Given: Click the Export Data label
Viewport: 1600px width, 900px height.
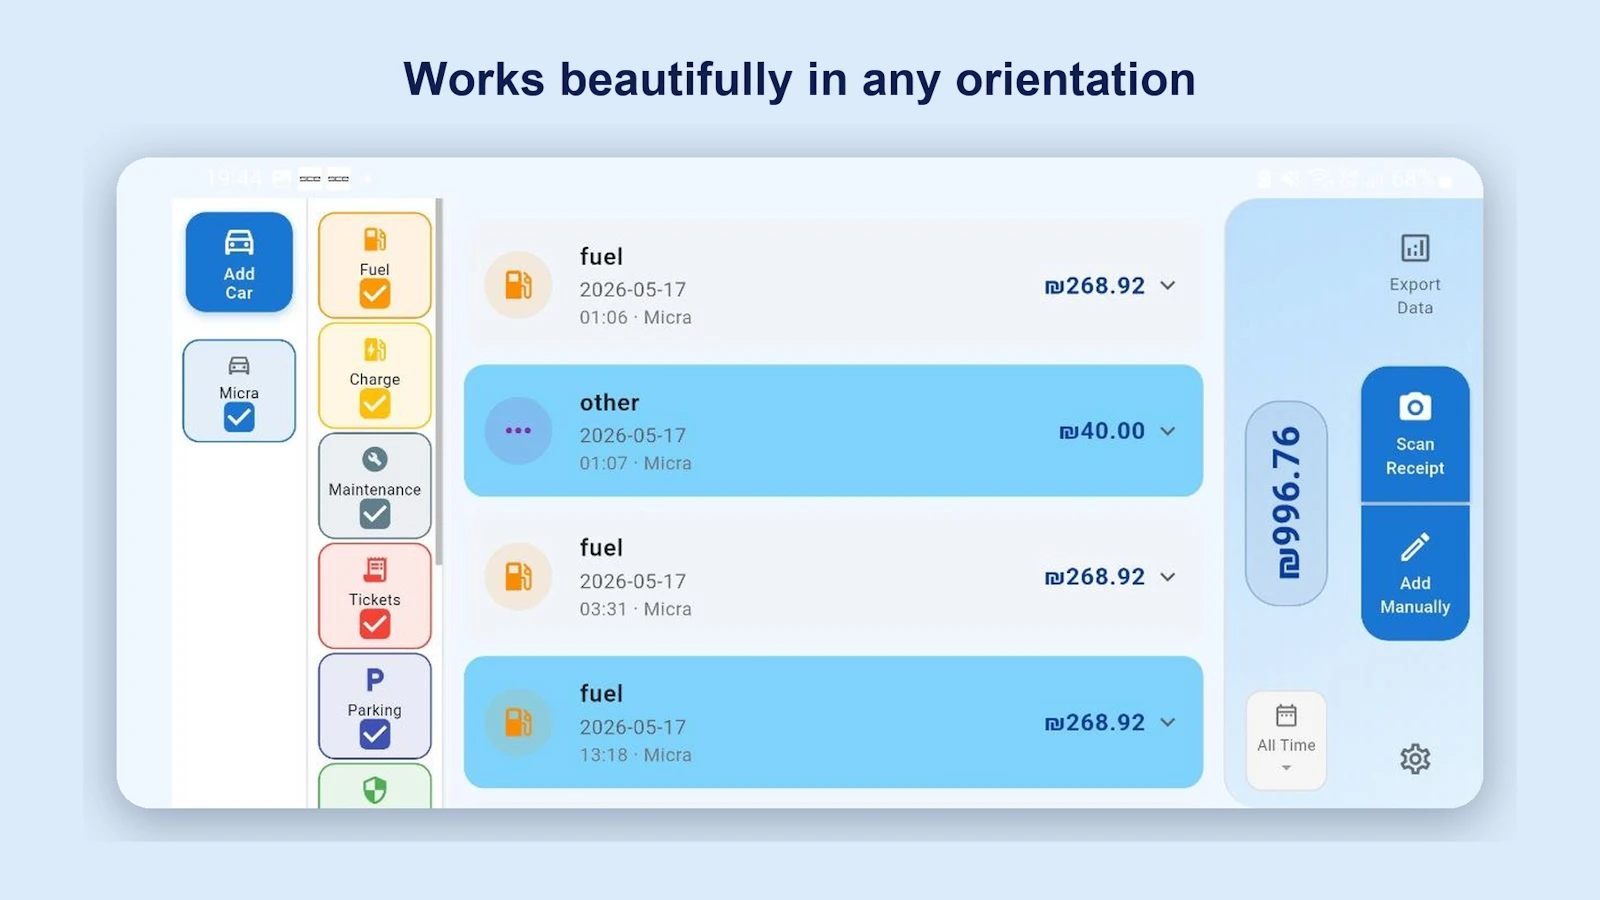Looking at the screenshot, I should point(1415,296).
